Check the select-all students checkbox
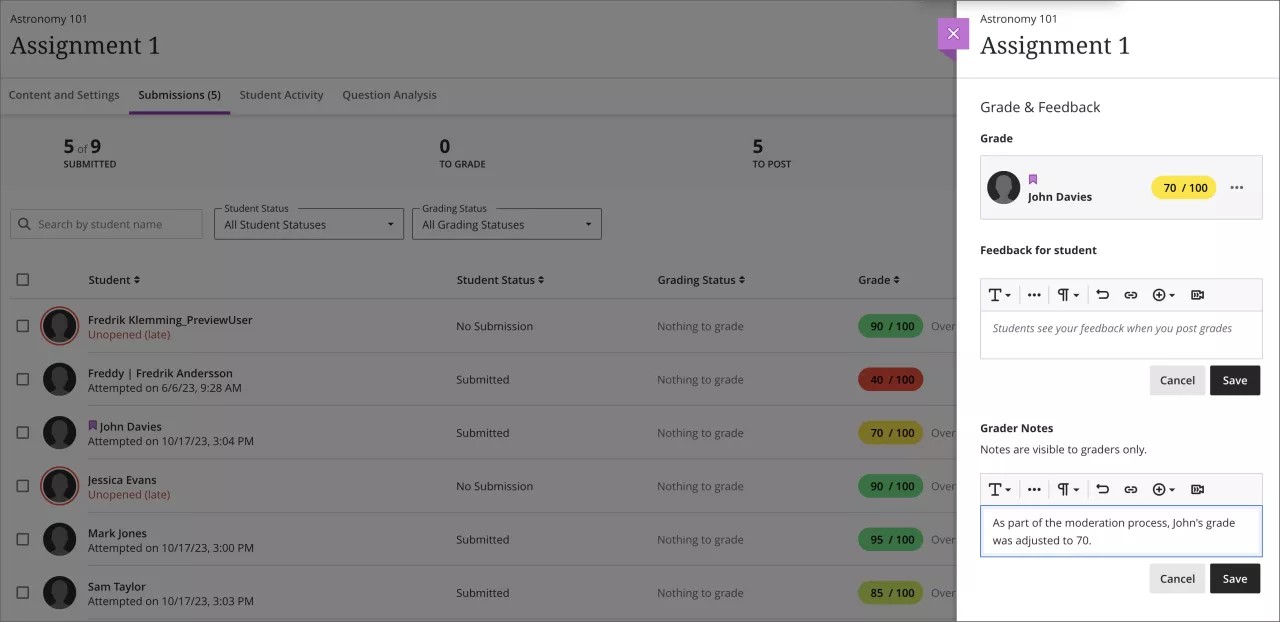The image size is (1280, 622). (22, 279)
